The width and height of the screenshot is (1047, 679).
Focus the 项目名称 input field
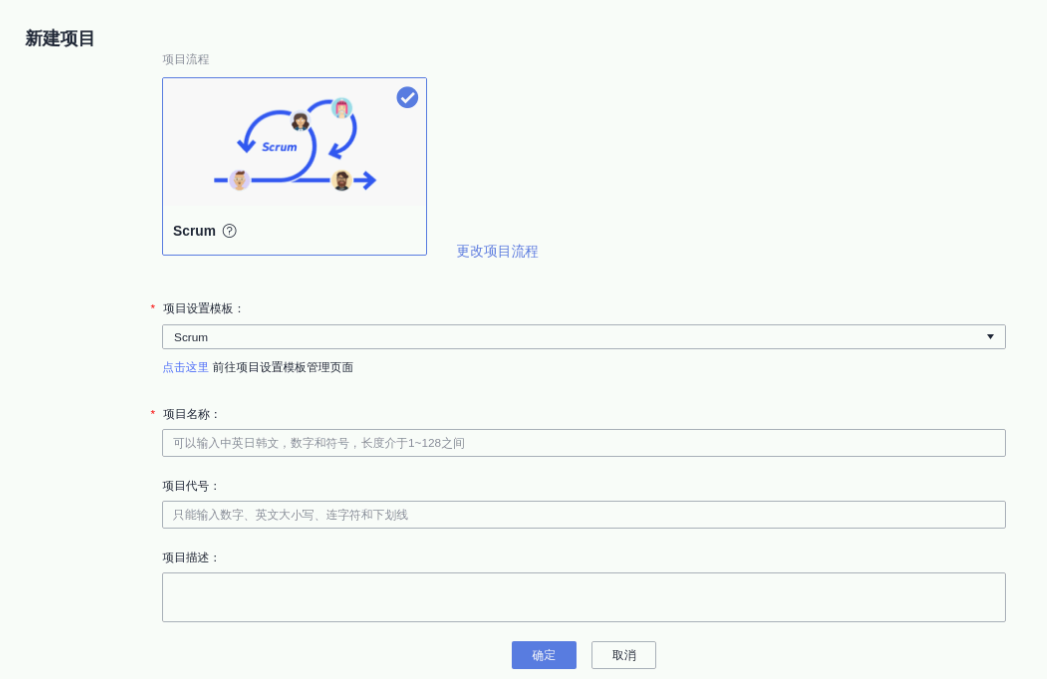[583, 443]
